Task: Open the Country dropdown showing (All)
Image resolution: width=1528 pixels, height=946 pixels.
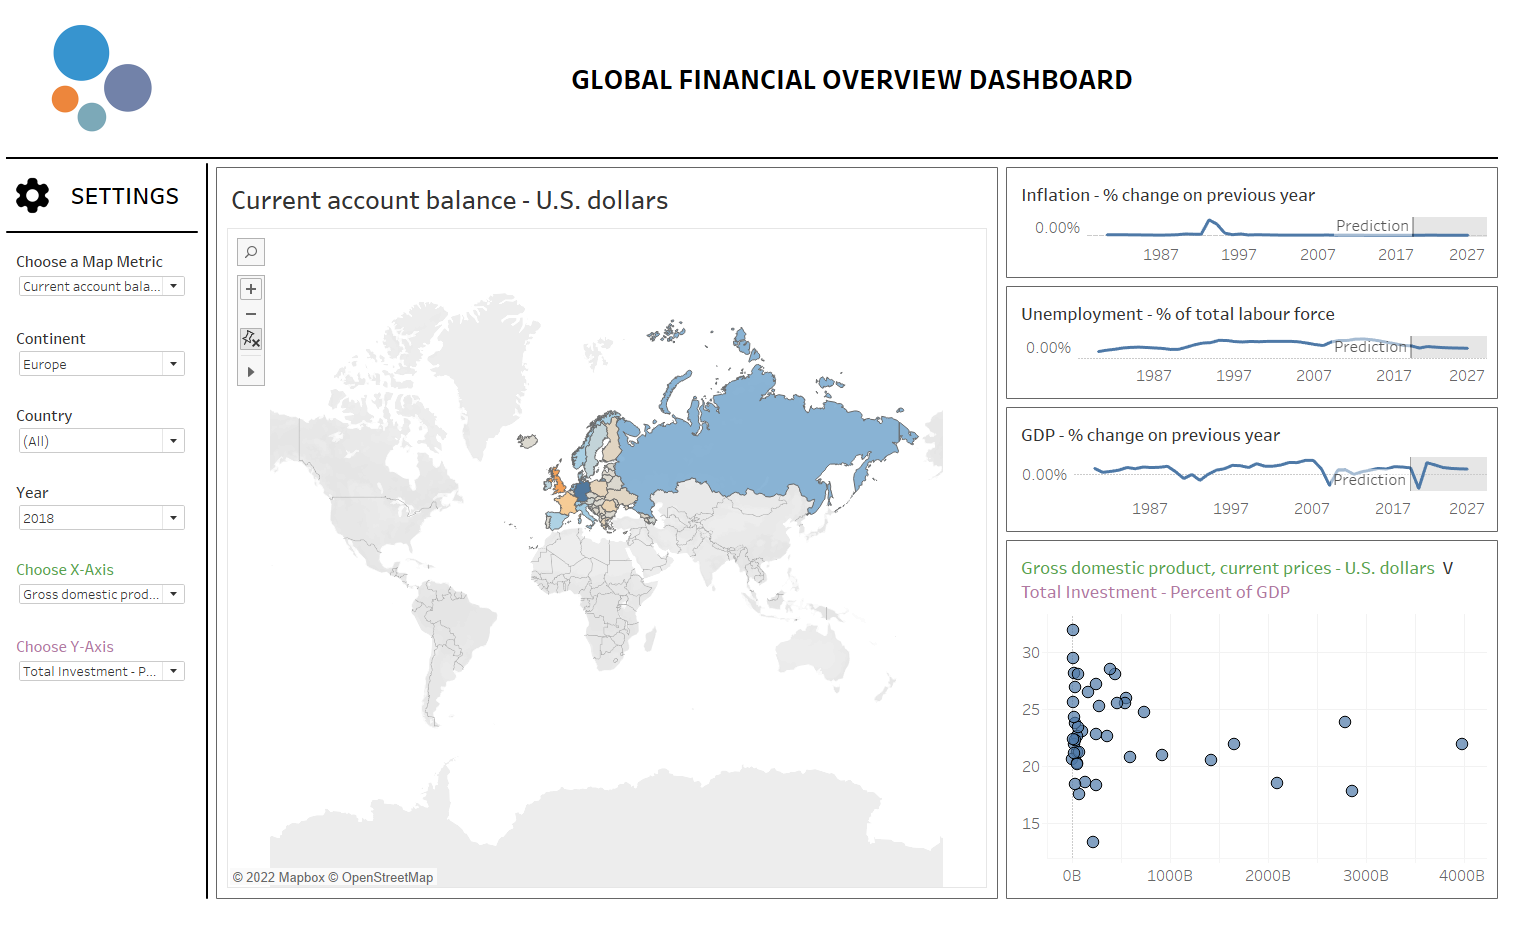Action: (x=102, y=441)
